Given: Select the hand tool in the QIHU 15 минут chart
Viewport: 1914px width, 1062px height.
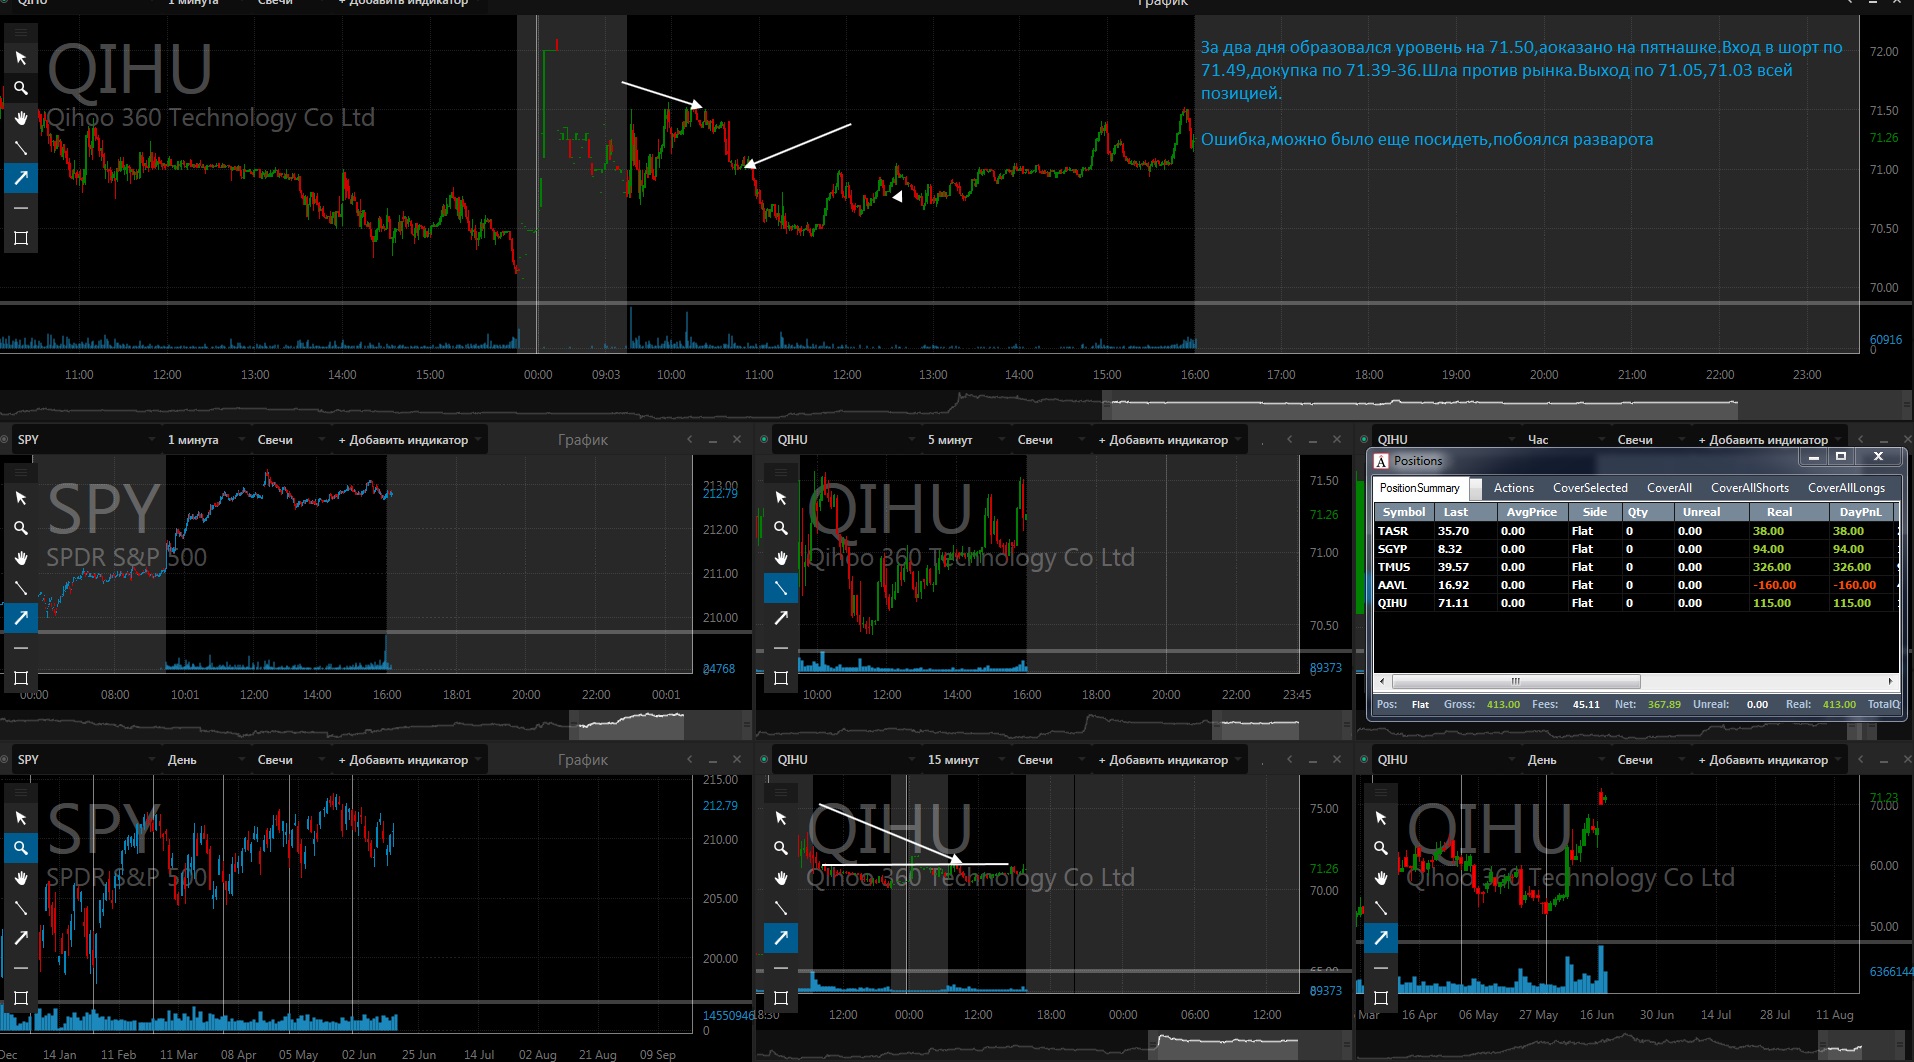Looking at the screenshot, I should click(x=781, y=878).
